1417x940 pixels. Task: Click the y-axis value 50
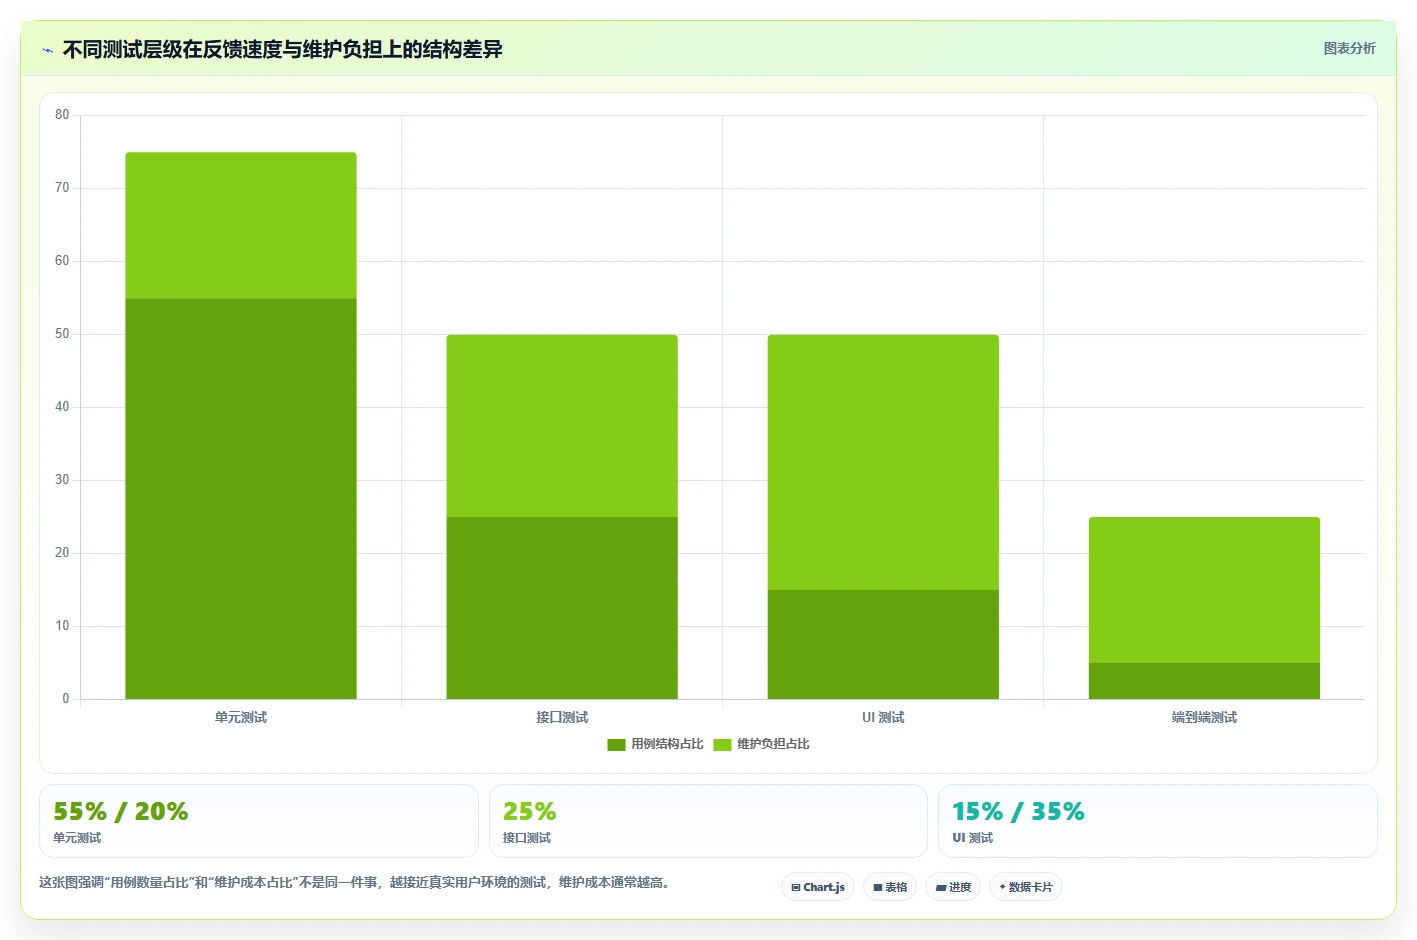point(62,334)
